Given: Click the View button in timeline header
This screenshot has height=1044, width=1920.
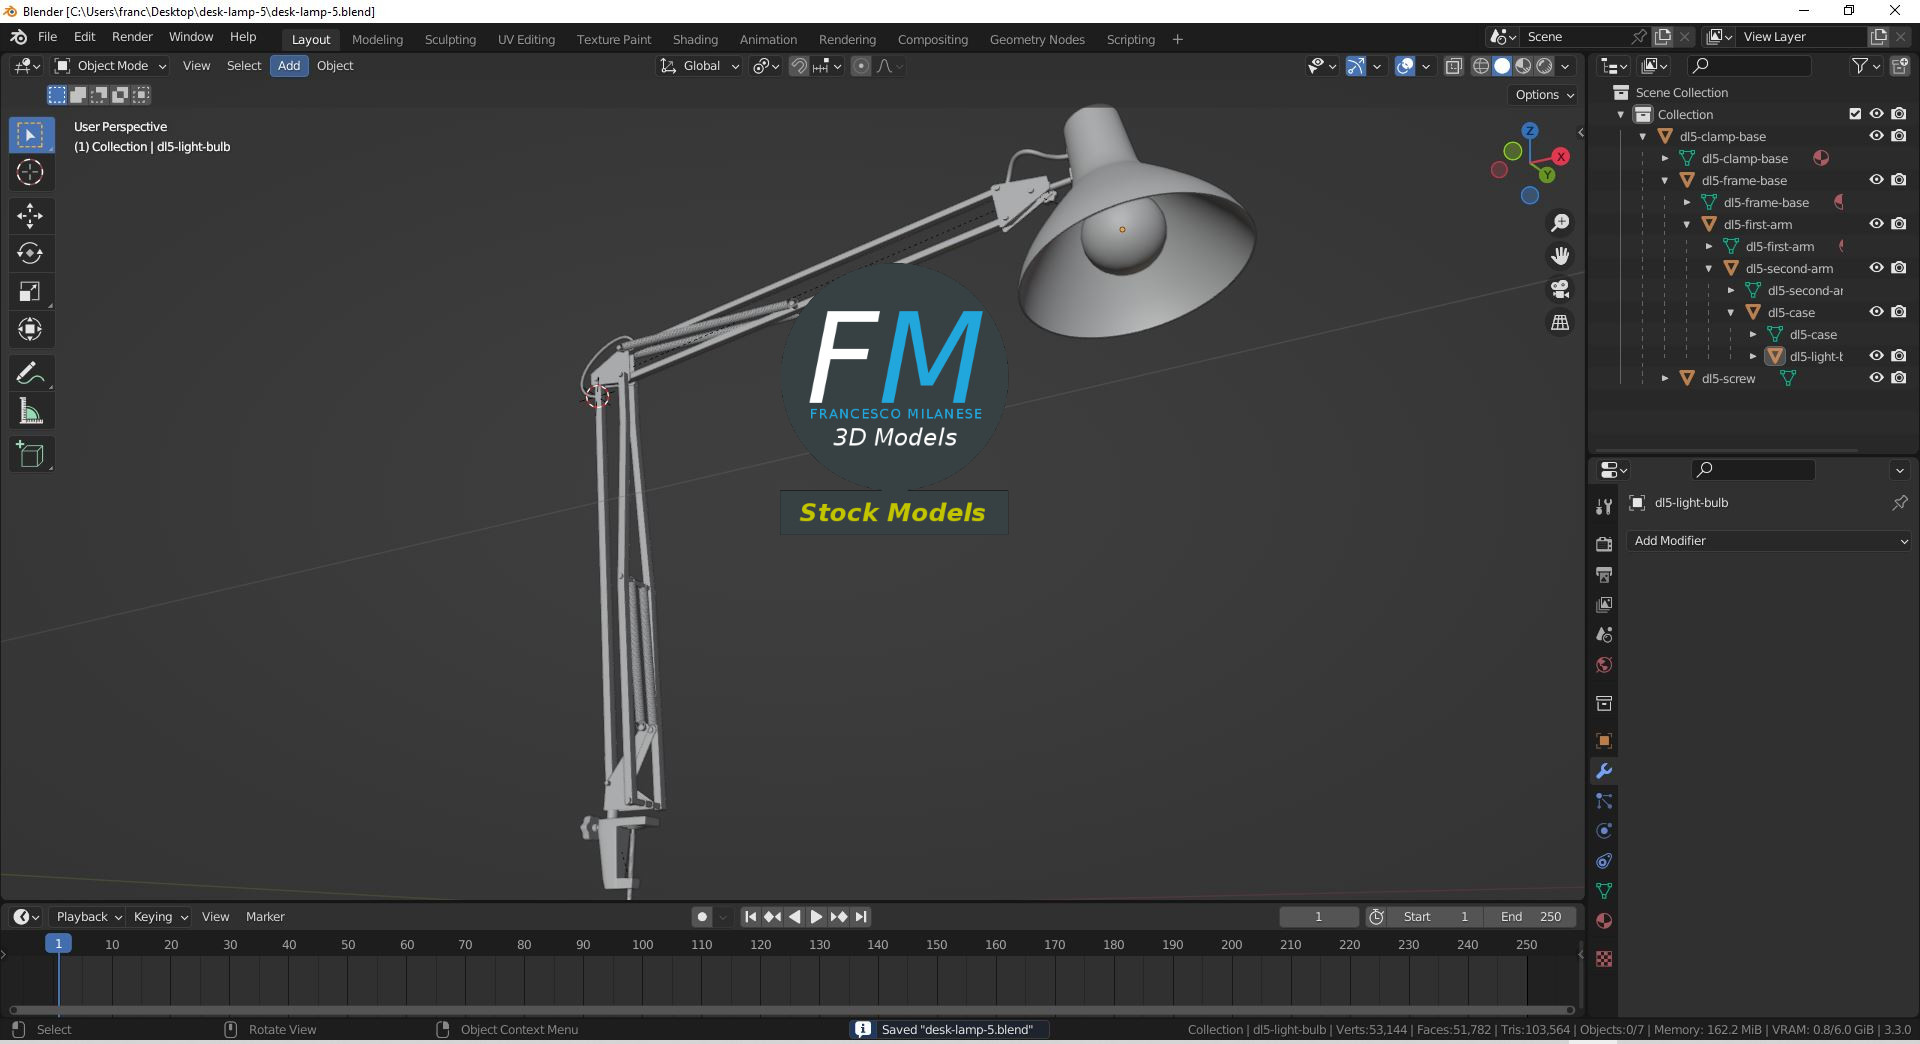Looking at the screenshot, I should pyautogui.click(x=215, y=917).
